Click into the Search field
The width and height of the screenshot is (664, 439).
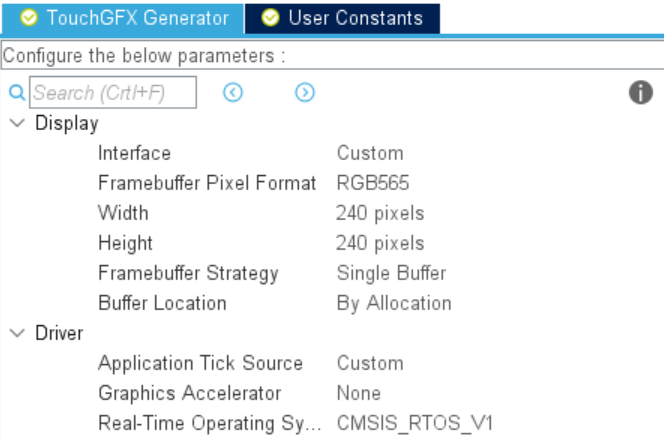click(x=113, y=92)
